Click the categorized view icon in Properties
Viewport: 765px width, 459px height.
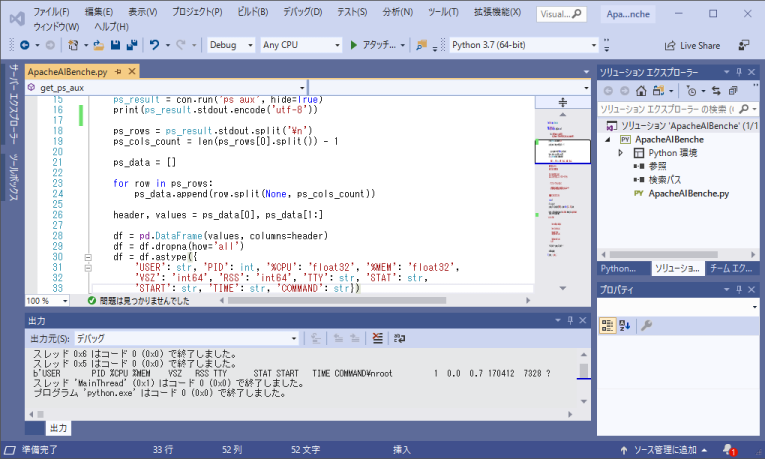pos(607,325)
